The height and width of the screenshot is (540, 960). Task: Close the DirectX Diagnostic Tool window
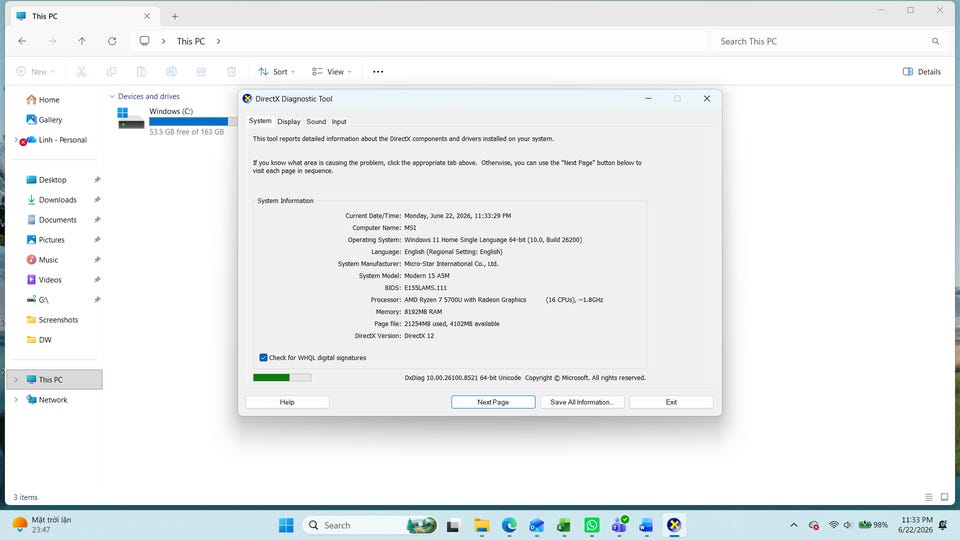707,99
